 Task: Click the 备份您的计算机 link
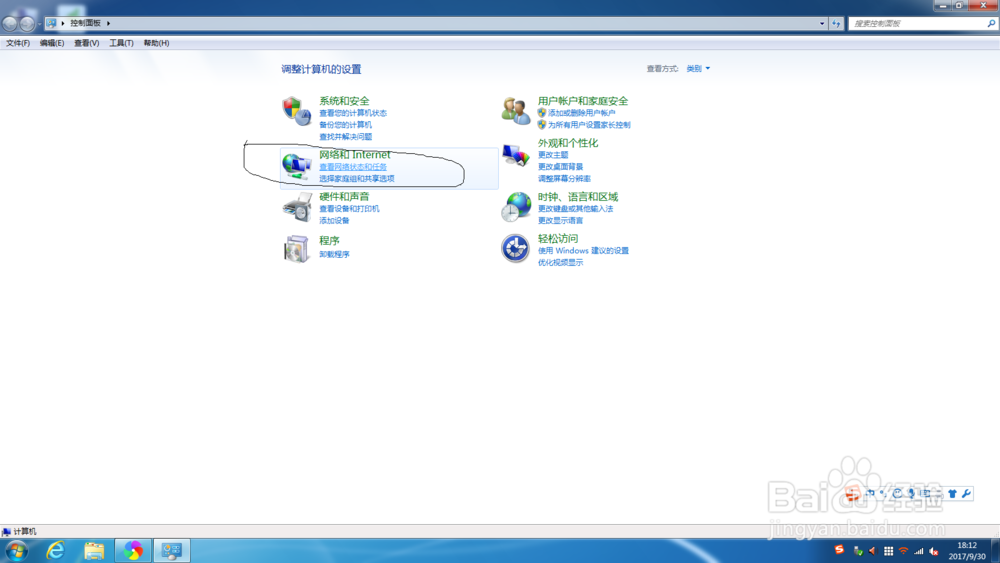coord(345,125)
